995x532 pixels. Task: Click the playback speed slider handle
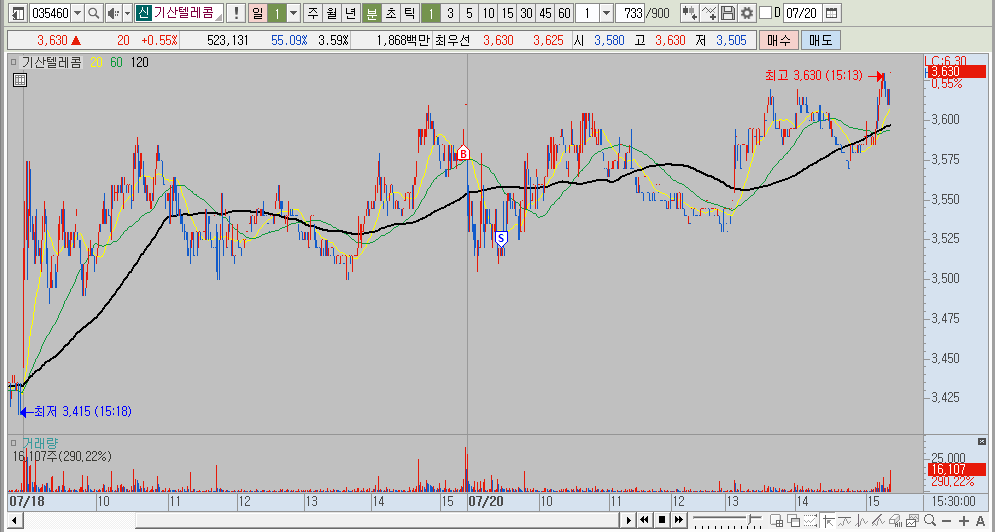coord(750,519)
